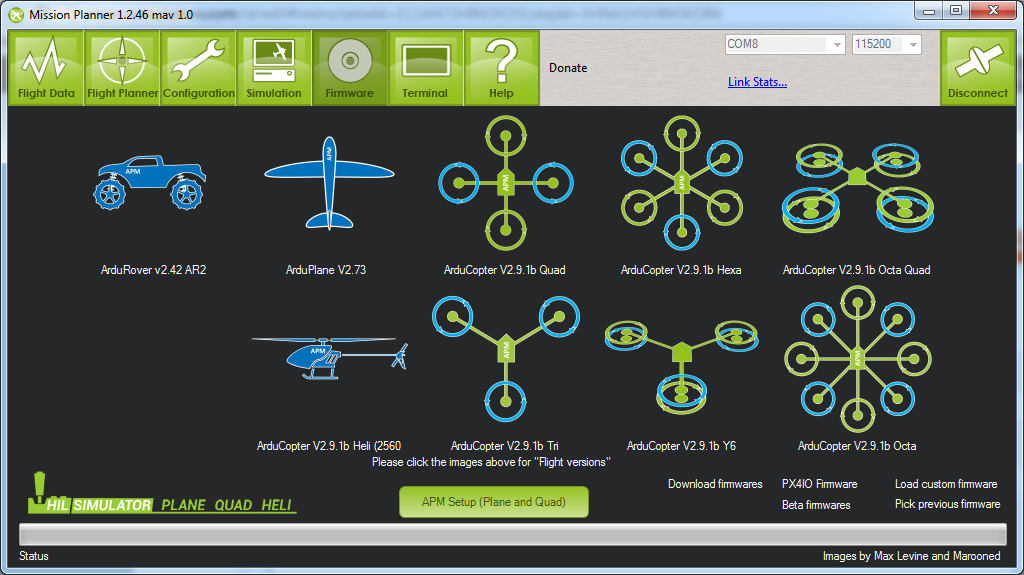Maximize the Mission Planner window
The width and height of the screenshot is (1024, 575).
pyautogui.click(x=956, y=10)
